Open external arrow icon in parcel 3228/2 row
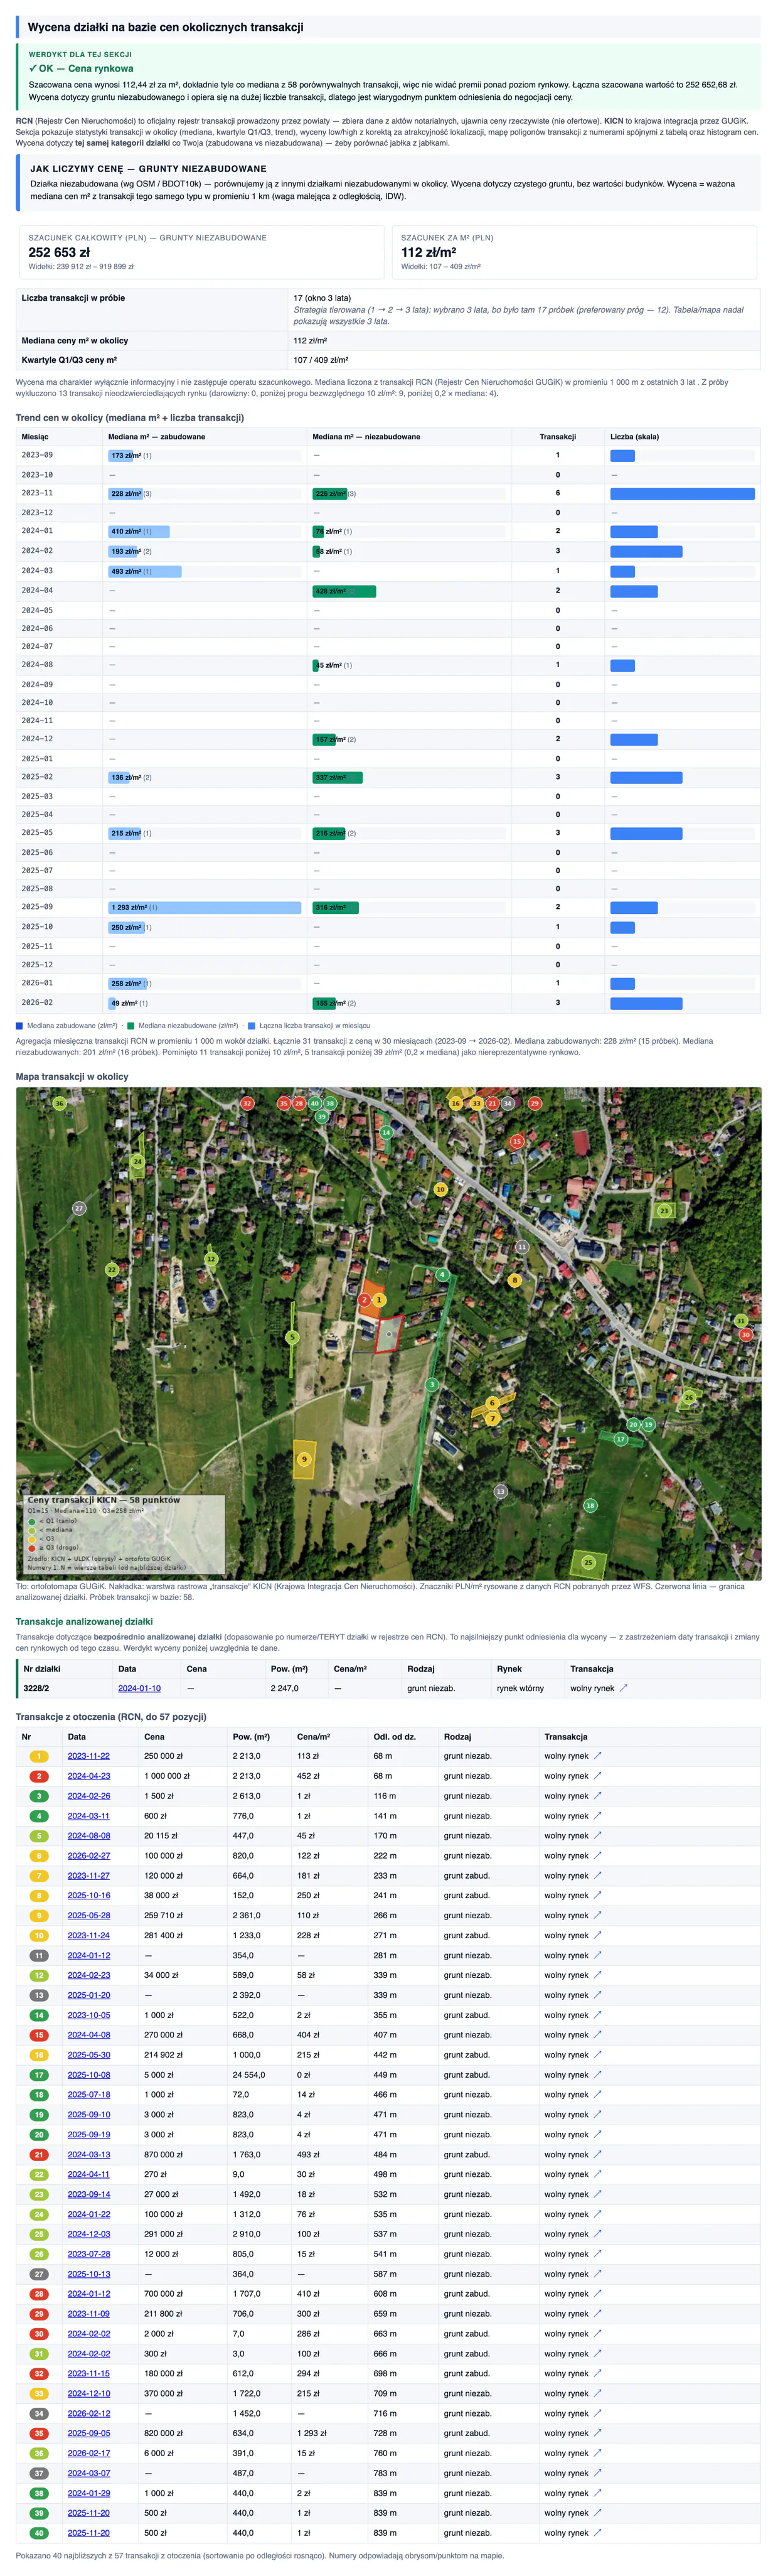 [x=624, y=1688]
